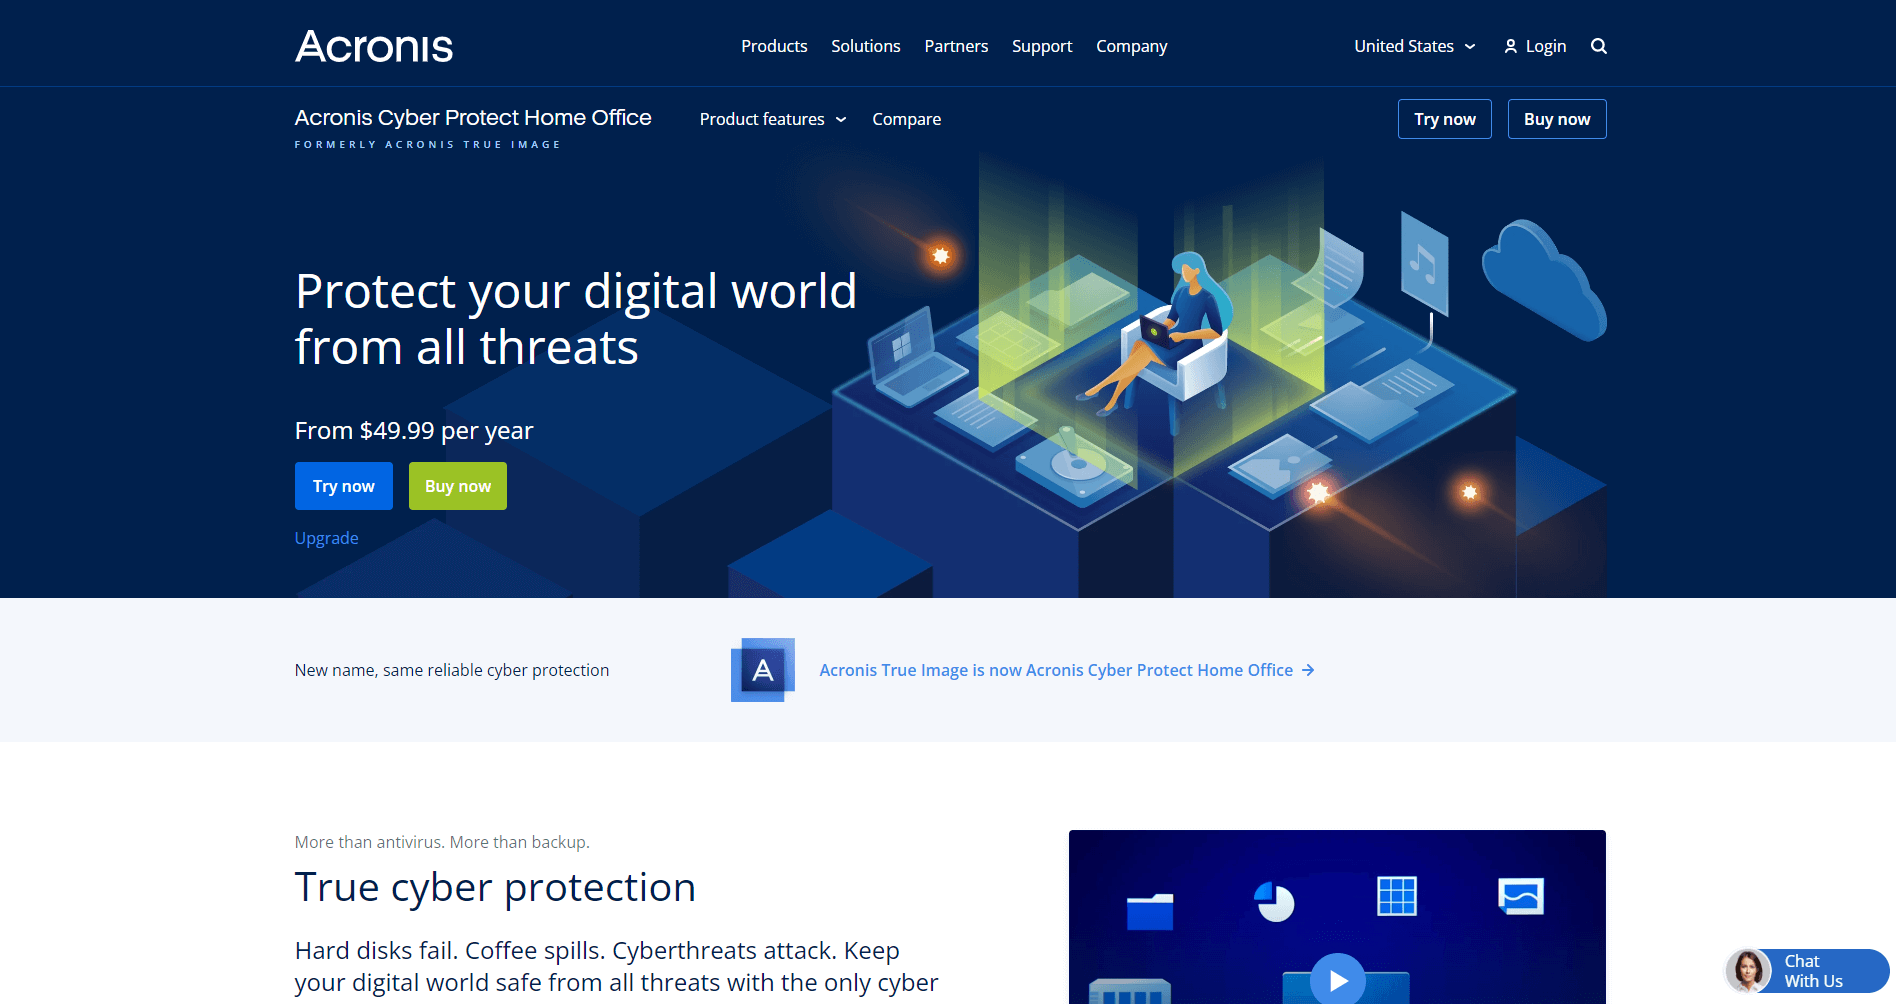
Task: Click 'More than antivirus. More than backup.' text
Action: tap(442, 842)
